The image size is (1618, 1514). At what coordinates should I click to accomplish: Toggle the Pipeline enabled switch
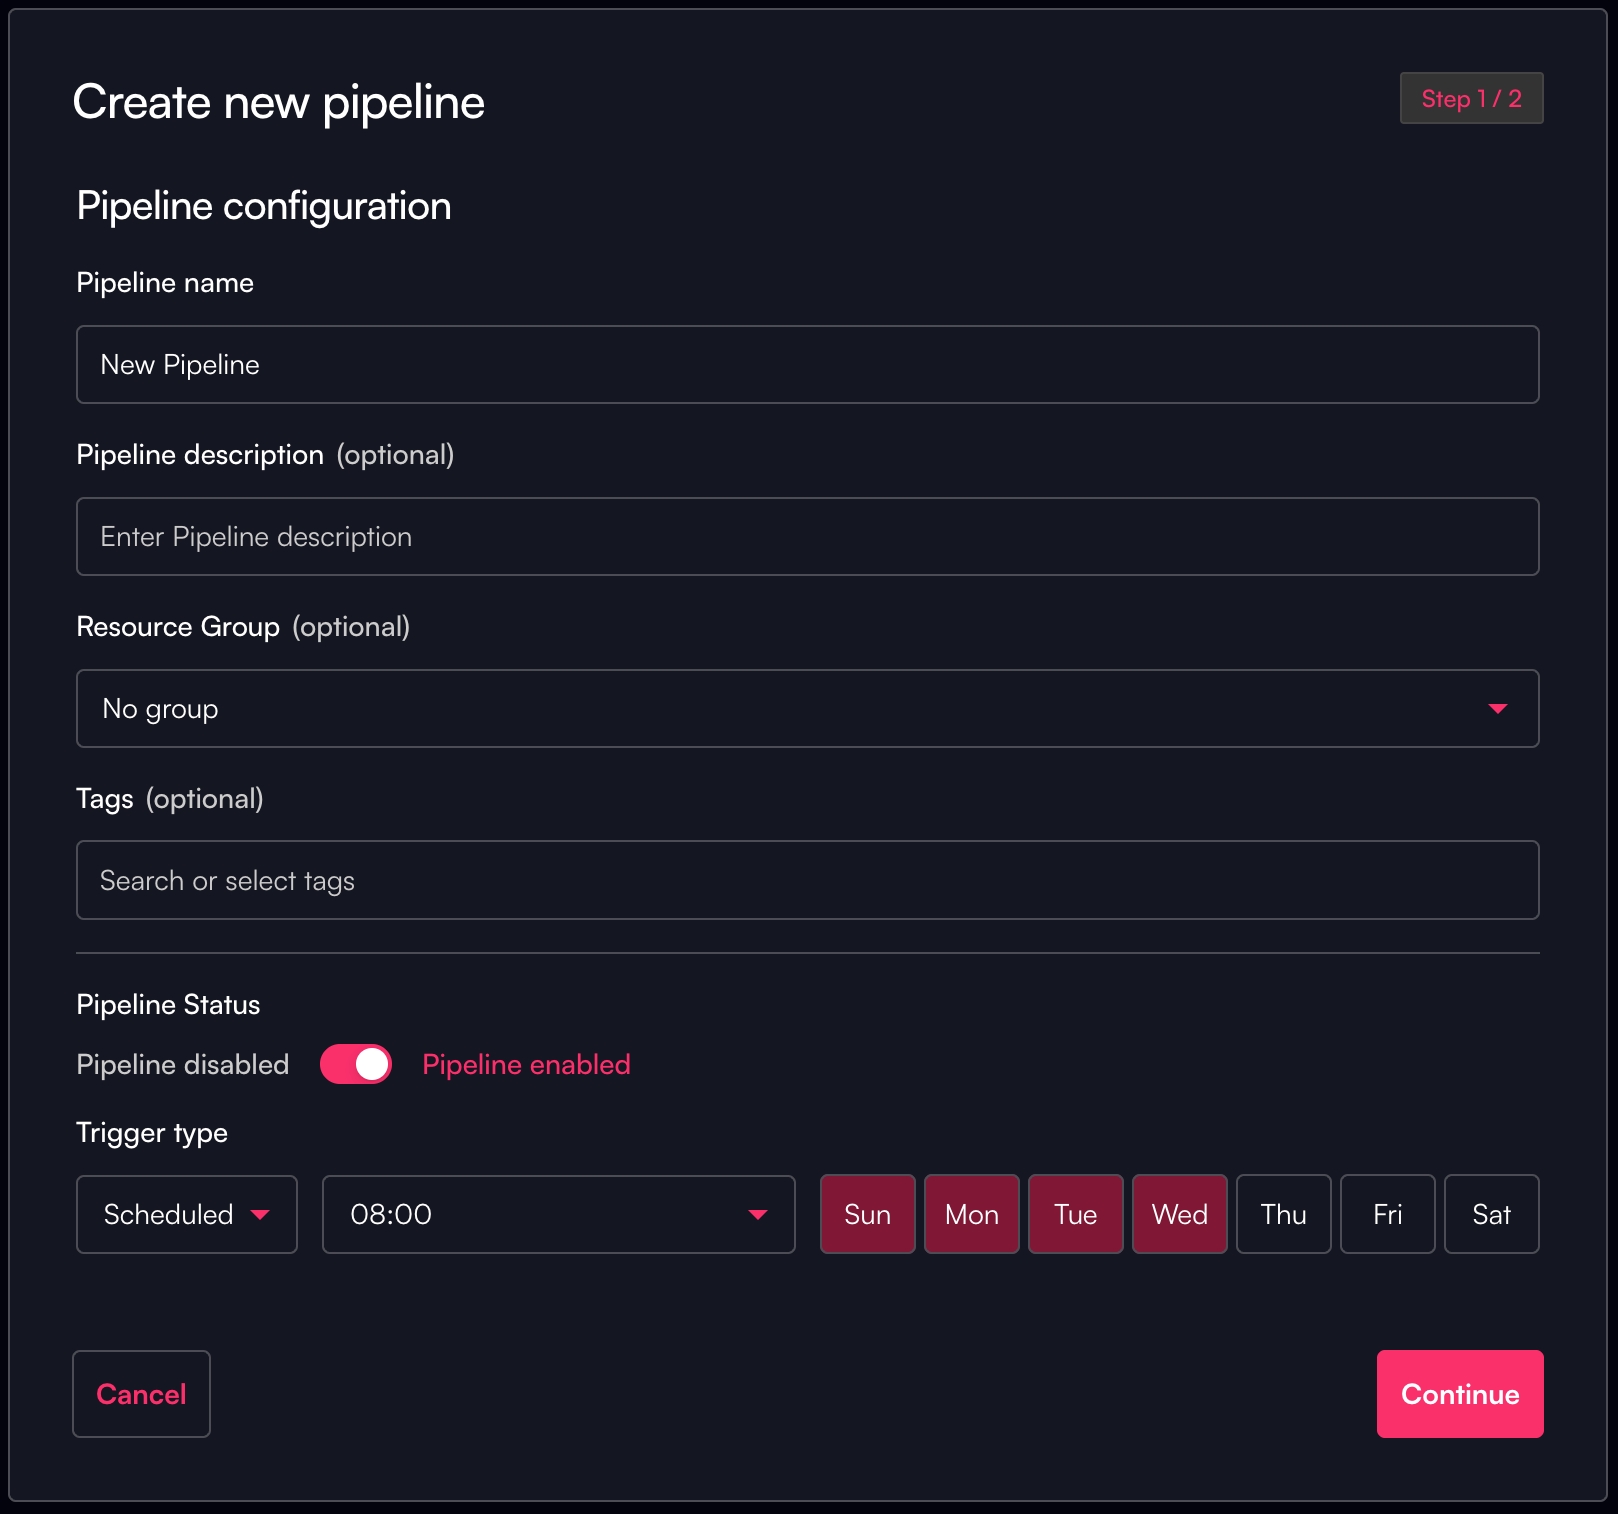tap(355, 1064)
